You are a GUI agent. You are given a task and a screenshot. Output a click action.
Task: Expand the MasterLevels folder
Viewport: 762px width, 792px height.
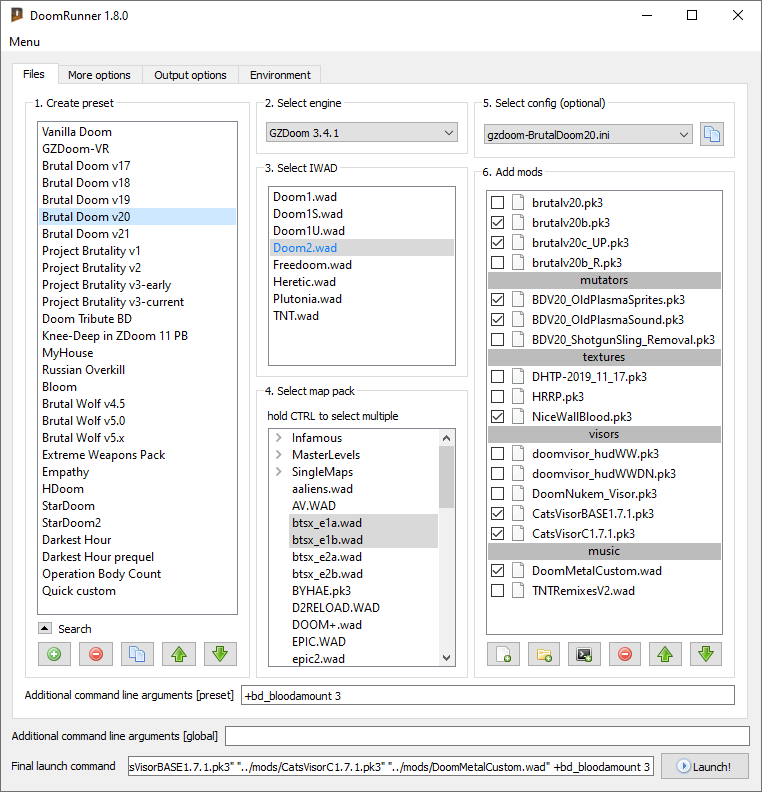pyautogui.click(x=279, y=455)
